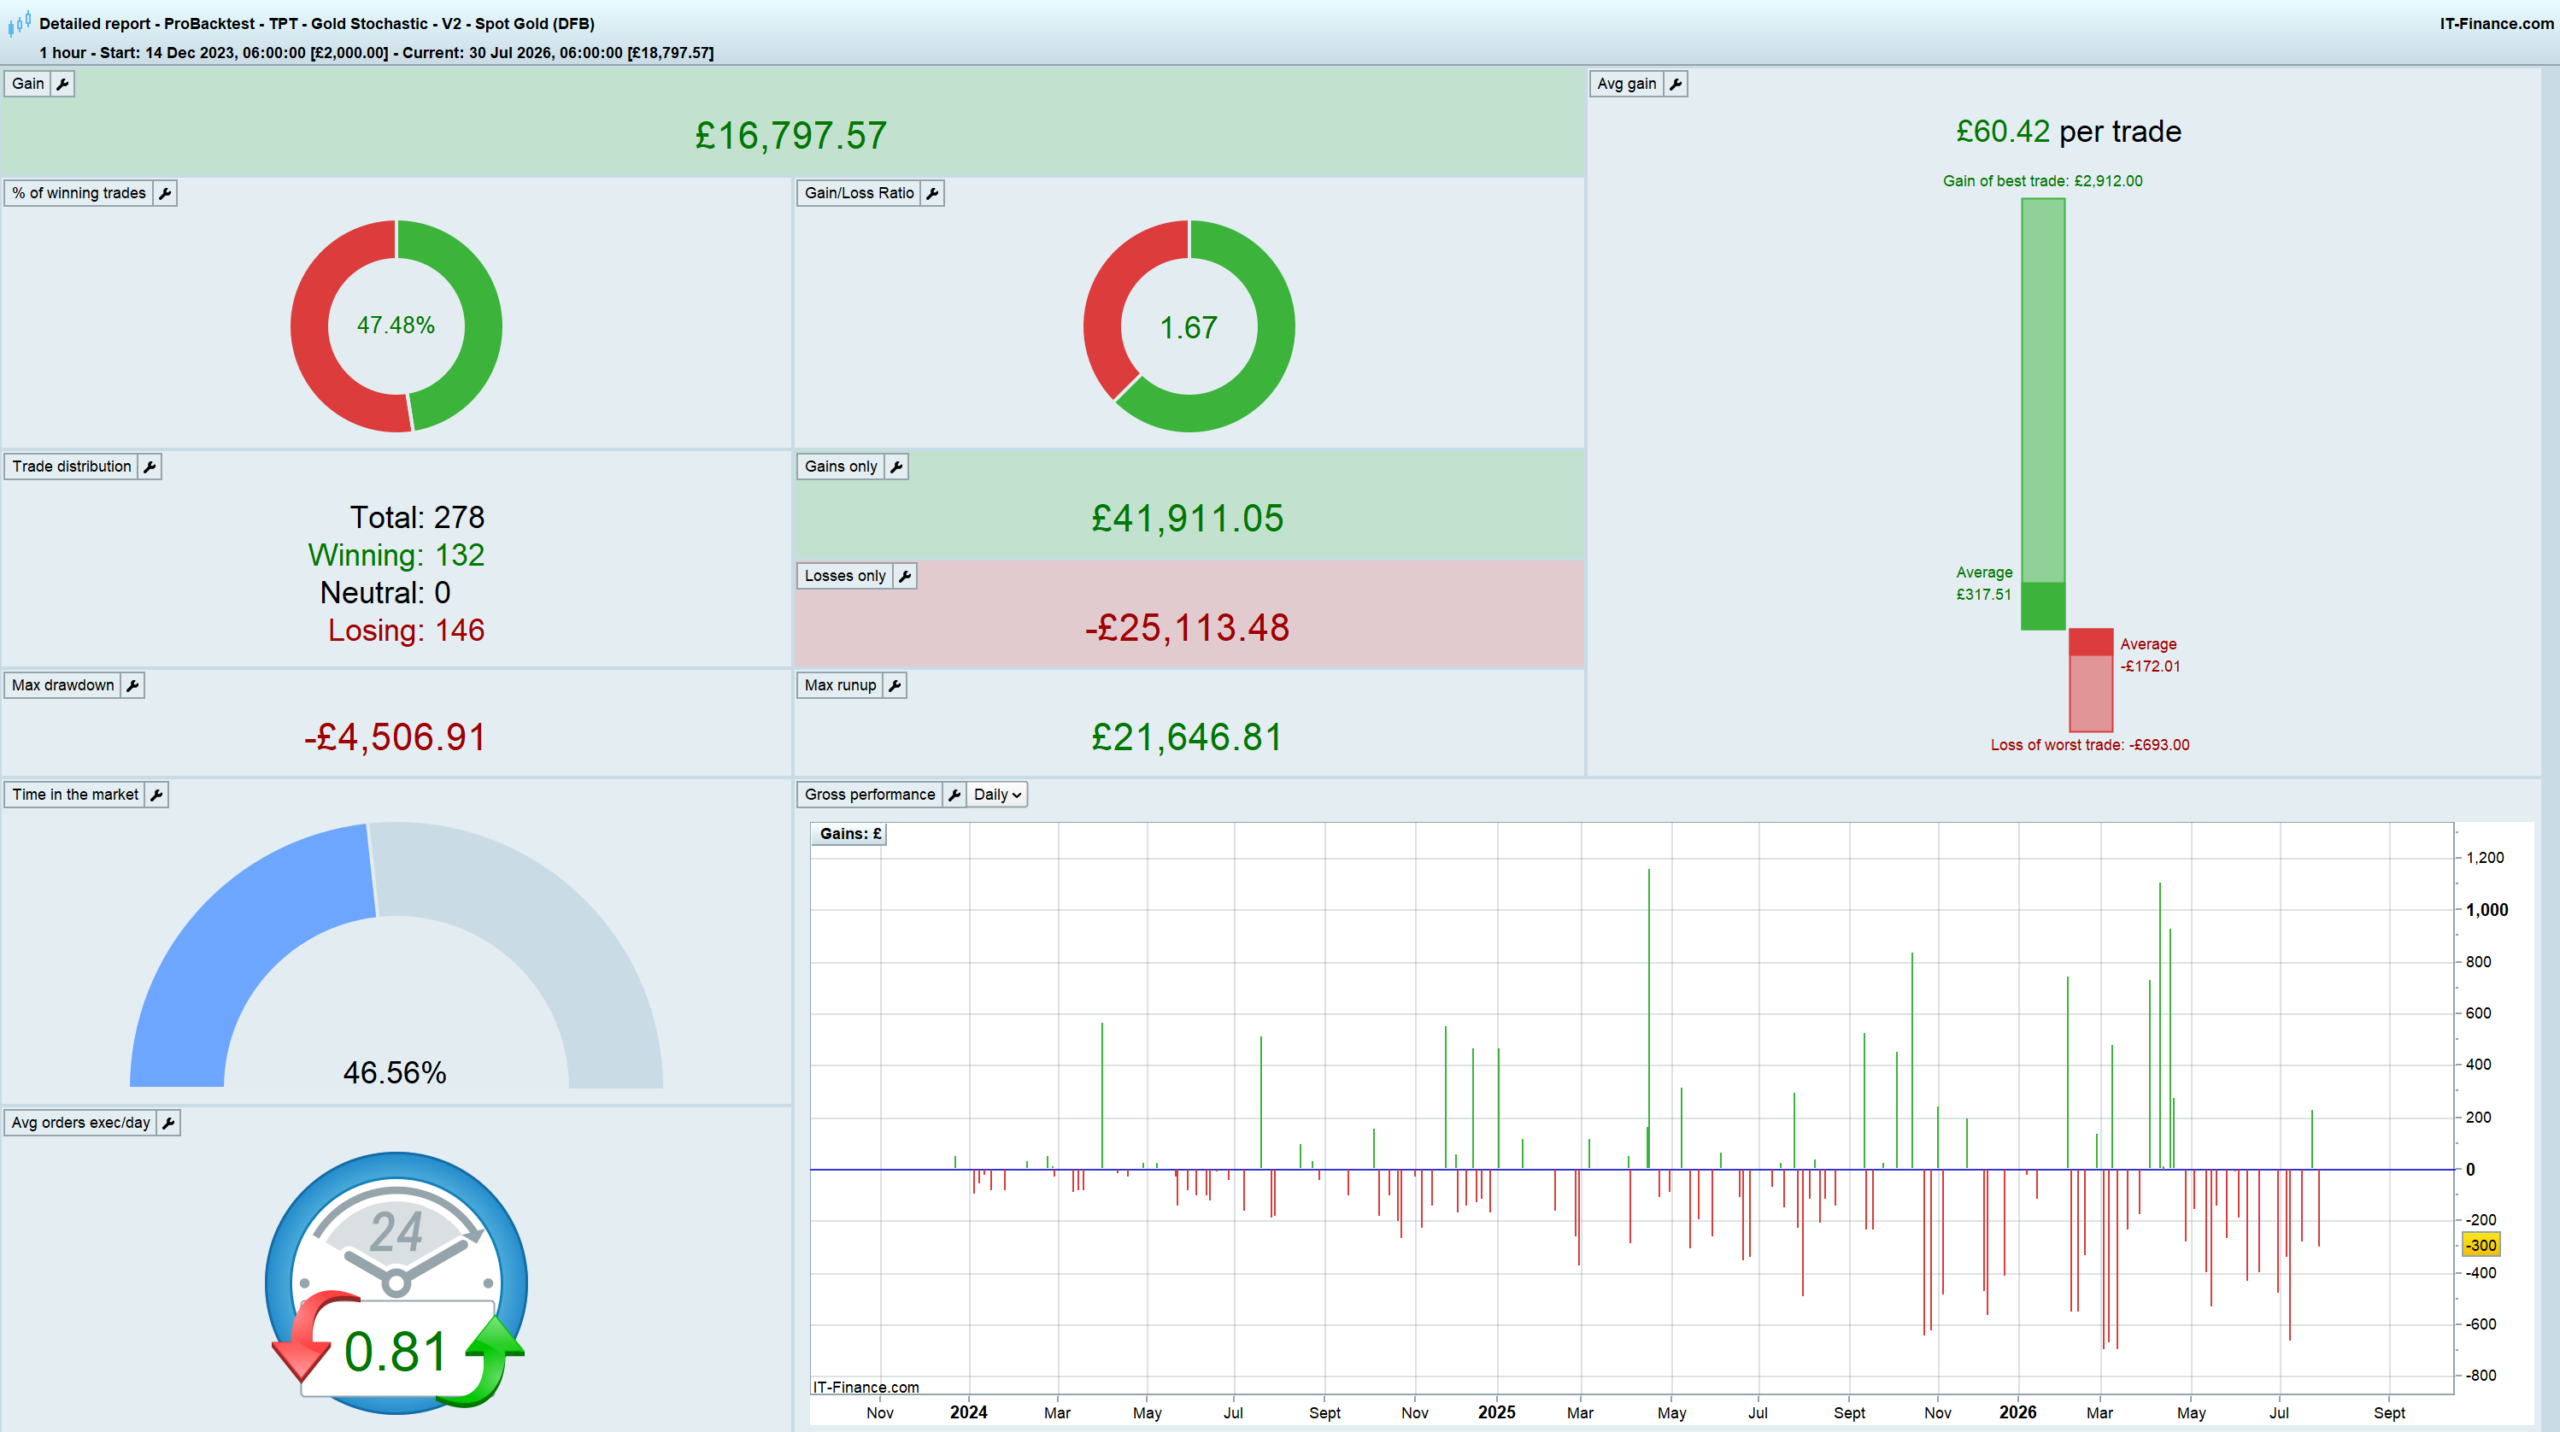Image resolution: width=2560 pixels, height=1432 pixels.
Task: Open the Gains only wrench settings
Action: coord(896,467)
